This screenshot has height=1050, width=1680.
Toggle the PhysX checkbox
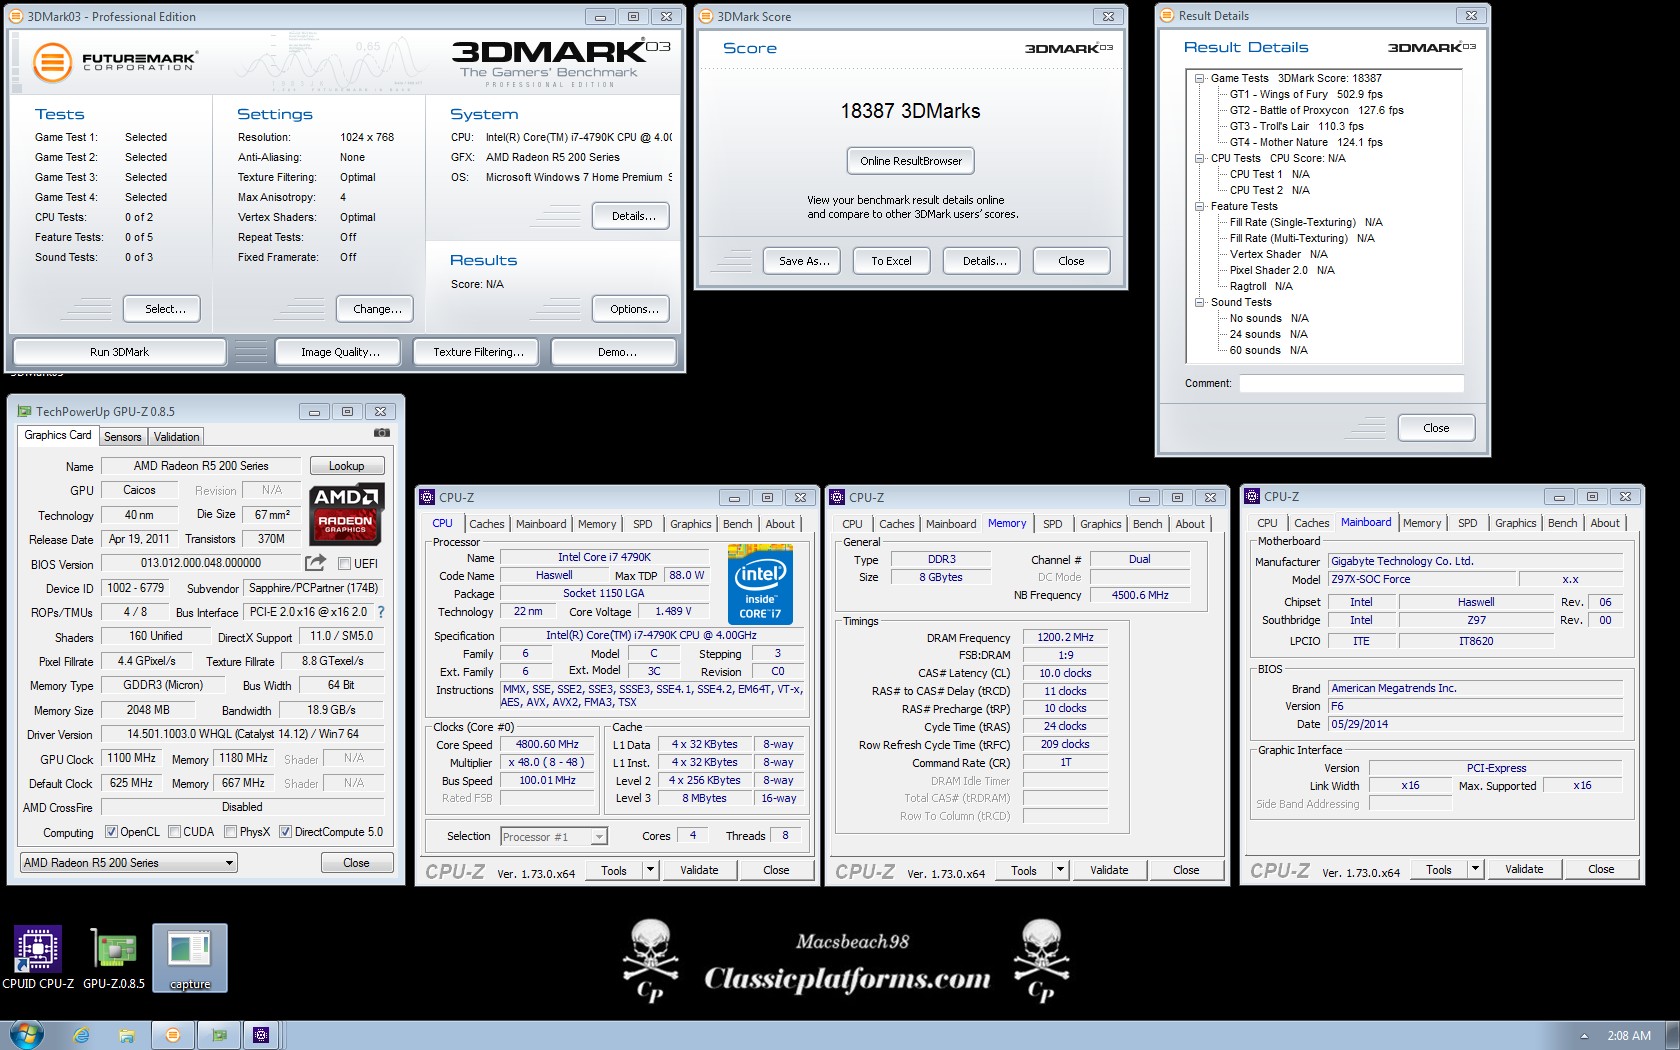click(x=231, y=831)
